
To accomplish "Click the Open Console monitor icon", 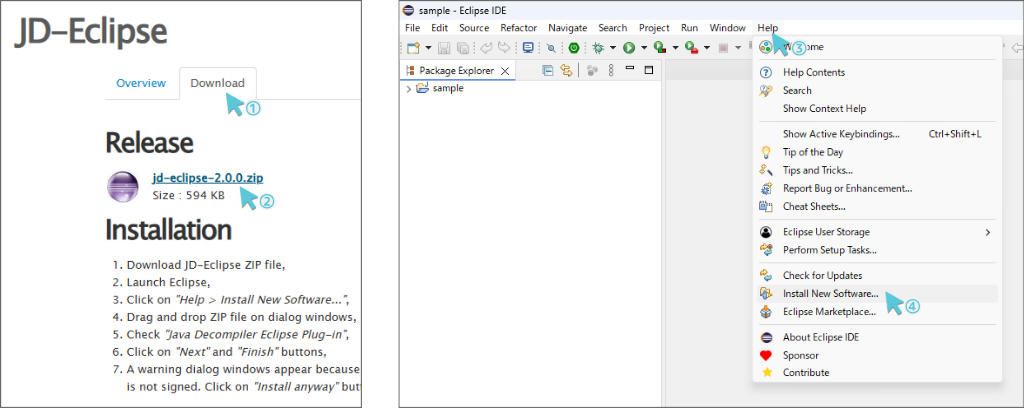I will [528, 47].
